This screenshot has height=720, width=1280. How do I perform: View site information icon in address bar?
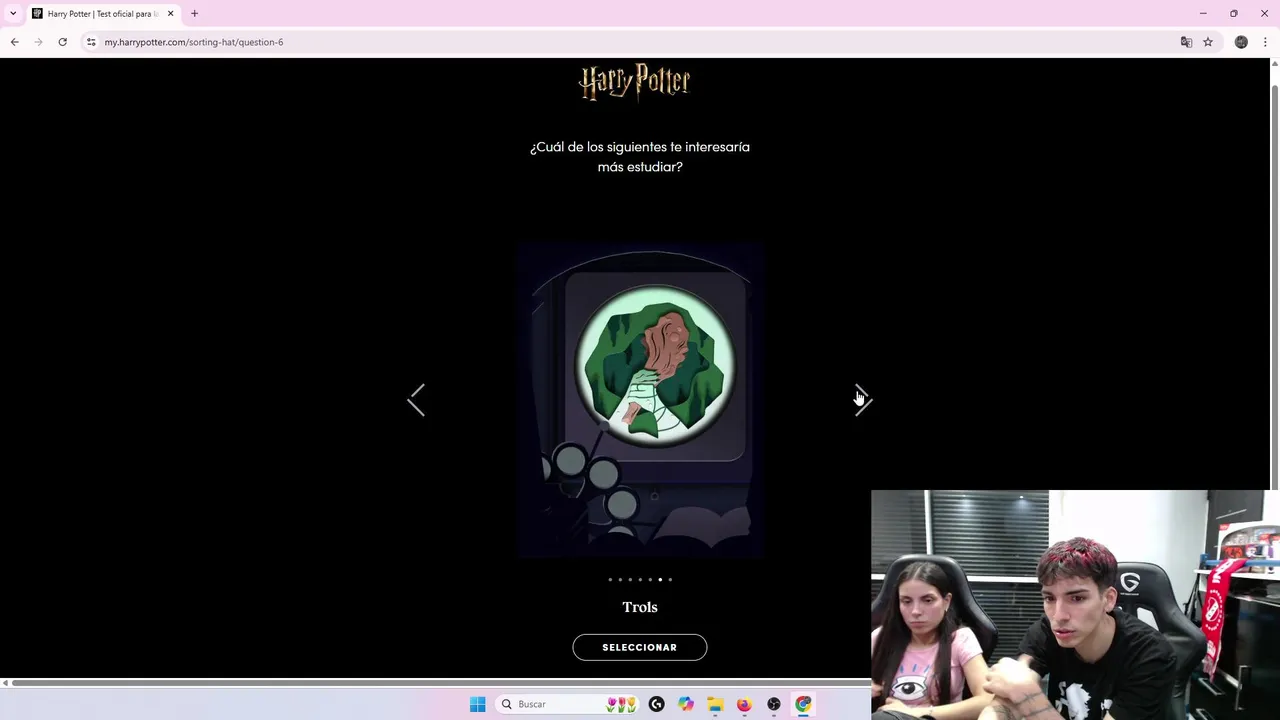(x=91, y=42)
